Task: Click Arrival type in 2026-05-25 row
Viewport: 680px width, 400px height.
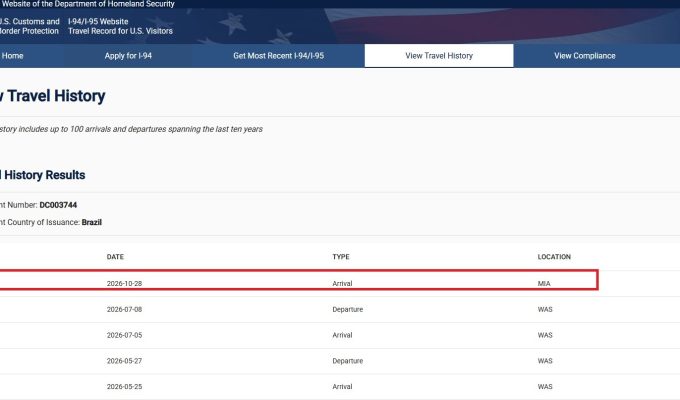Action: pos(342,387)
